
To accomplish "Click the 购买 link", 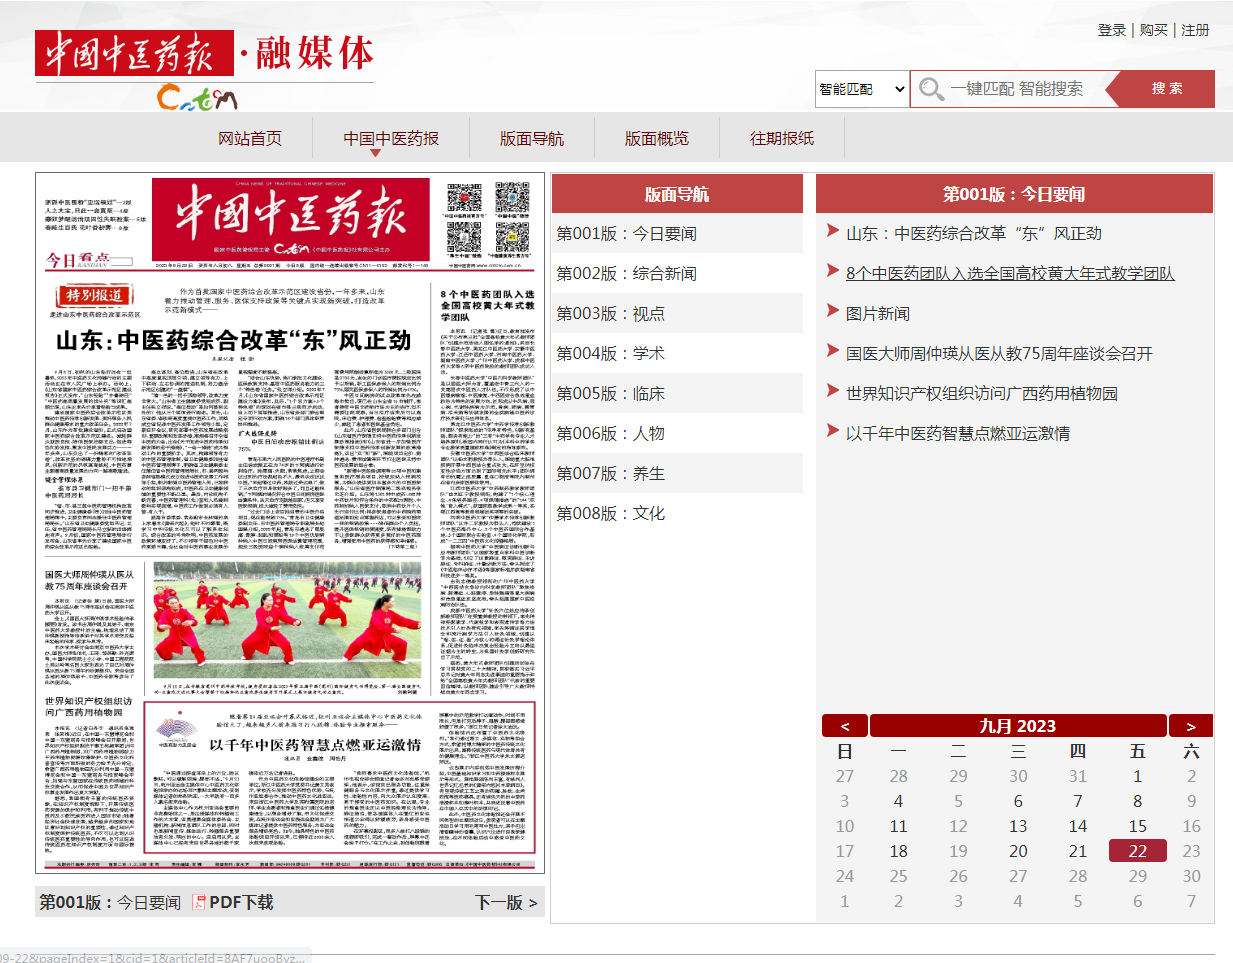I will [1154, 30].
